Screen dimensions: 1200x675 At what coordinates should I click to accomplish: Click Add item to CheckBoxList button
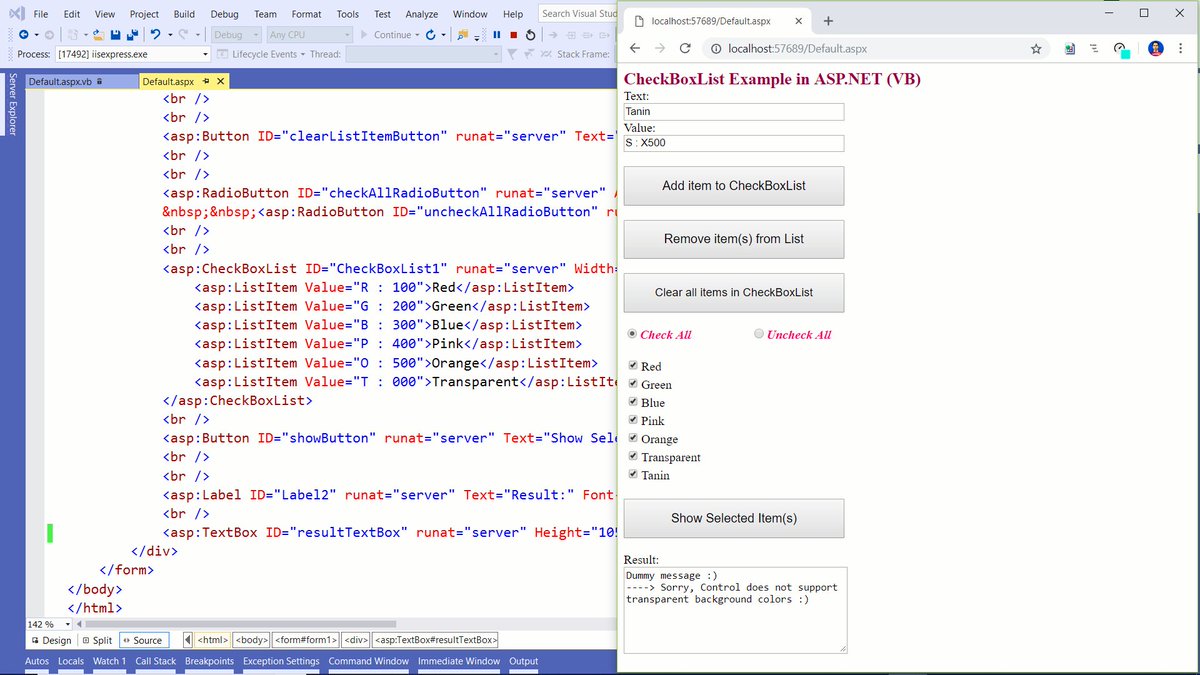734,185
